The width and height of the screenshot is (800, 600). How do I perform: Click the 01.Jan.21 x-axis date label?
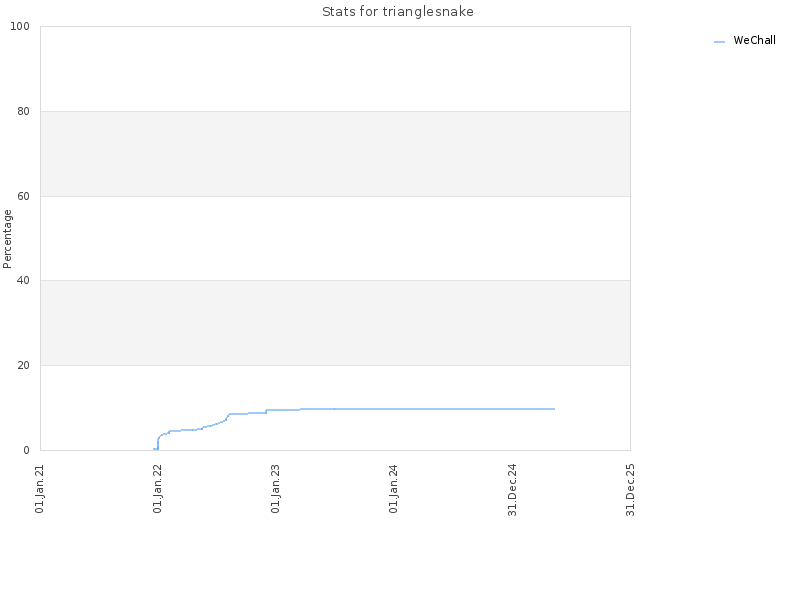(x=40, y=489)
